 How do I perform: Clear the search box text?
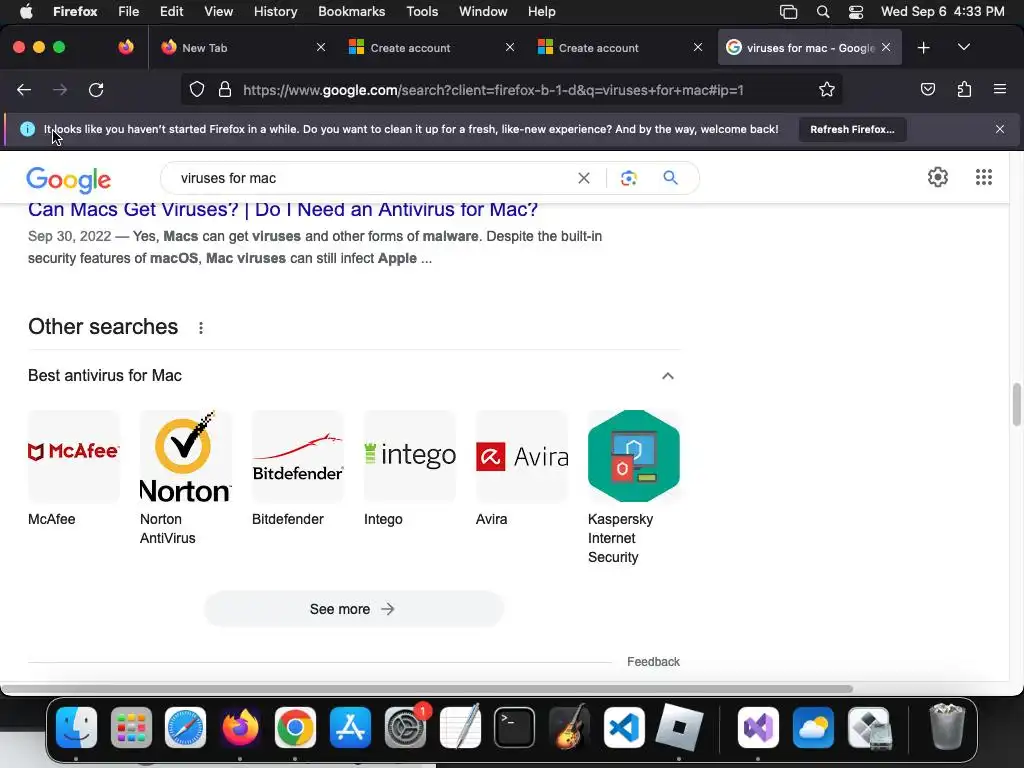tap(584, 178)
